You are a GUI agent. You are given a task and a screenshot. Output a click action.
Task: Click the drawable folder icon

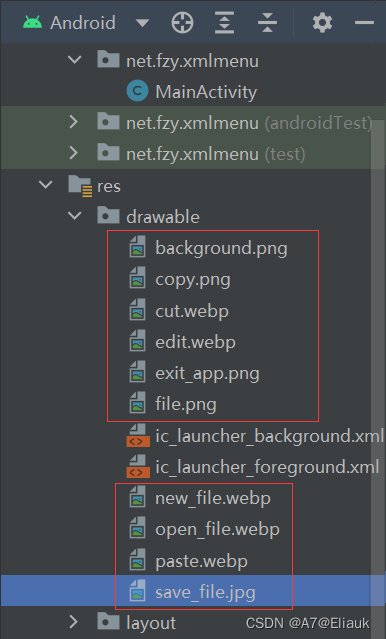(108, 215)
